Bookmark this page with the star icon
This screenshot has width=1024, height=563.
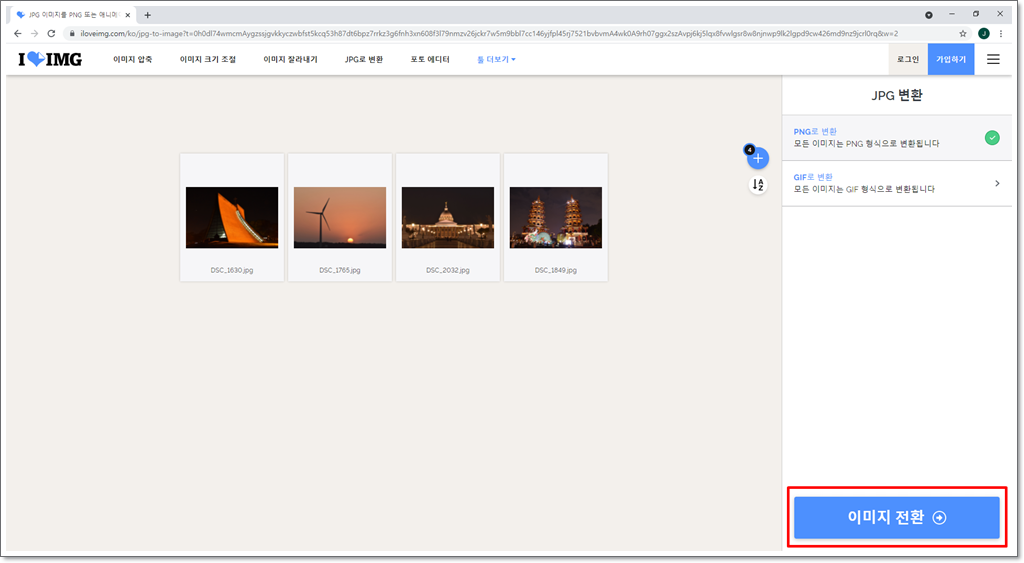click(x=963, y=33)
